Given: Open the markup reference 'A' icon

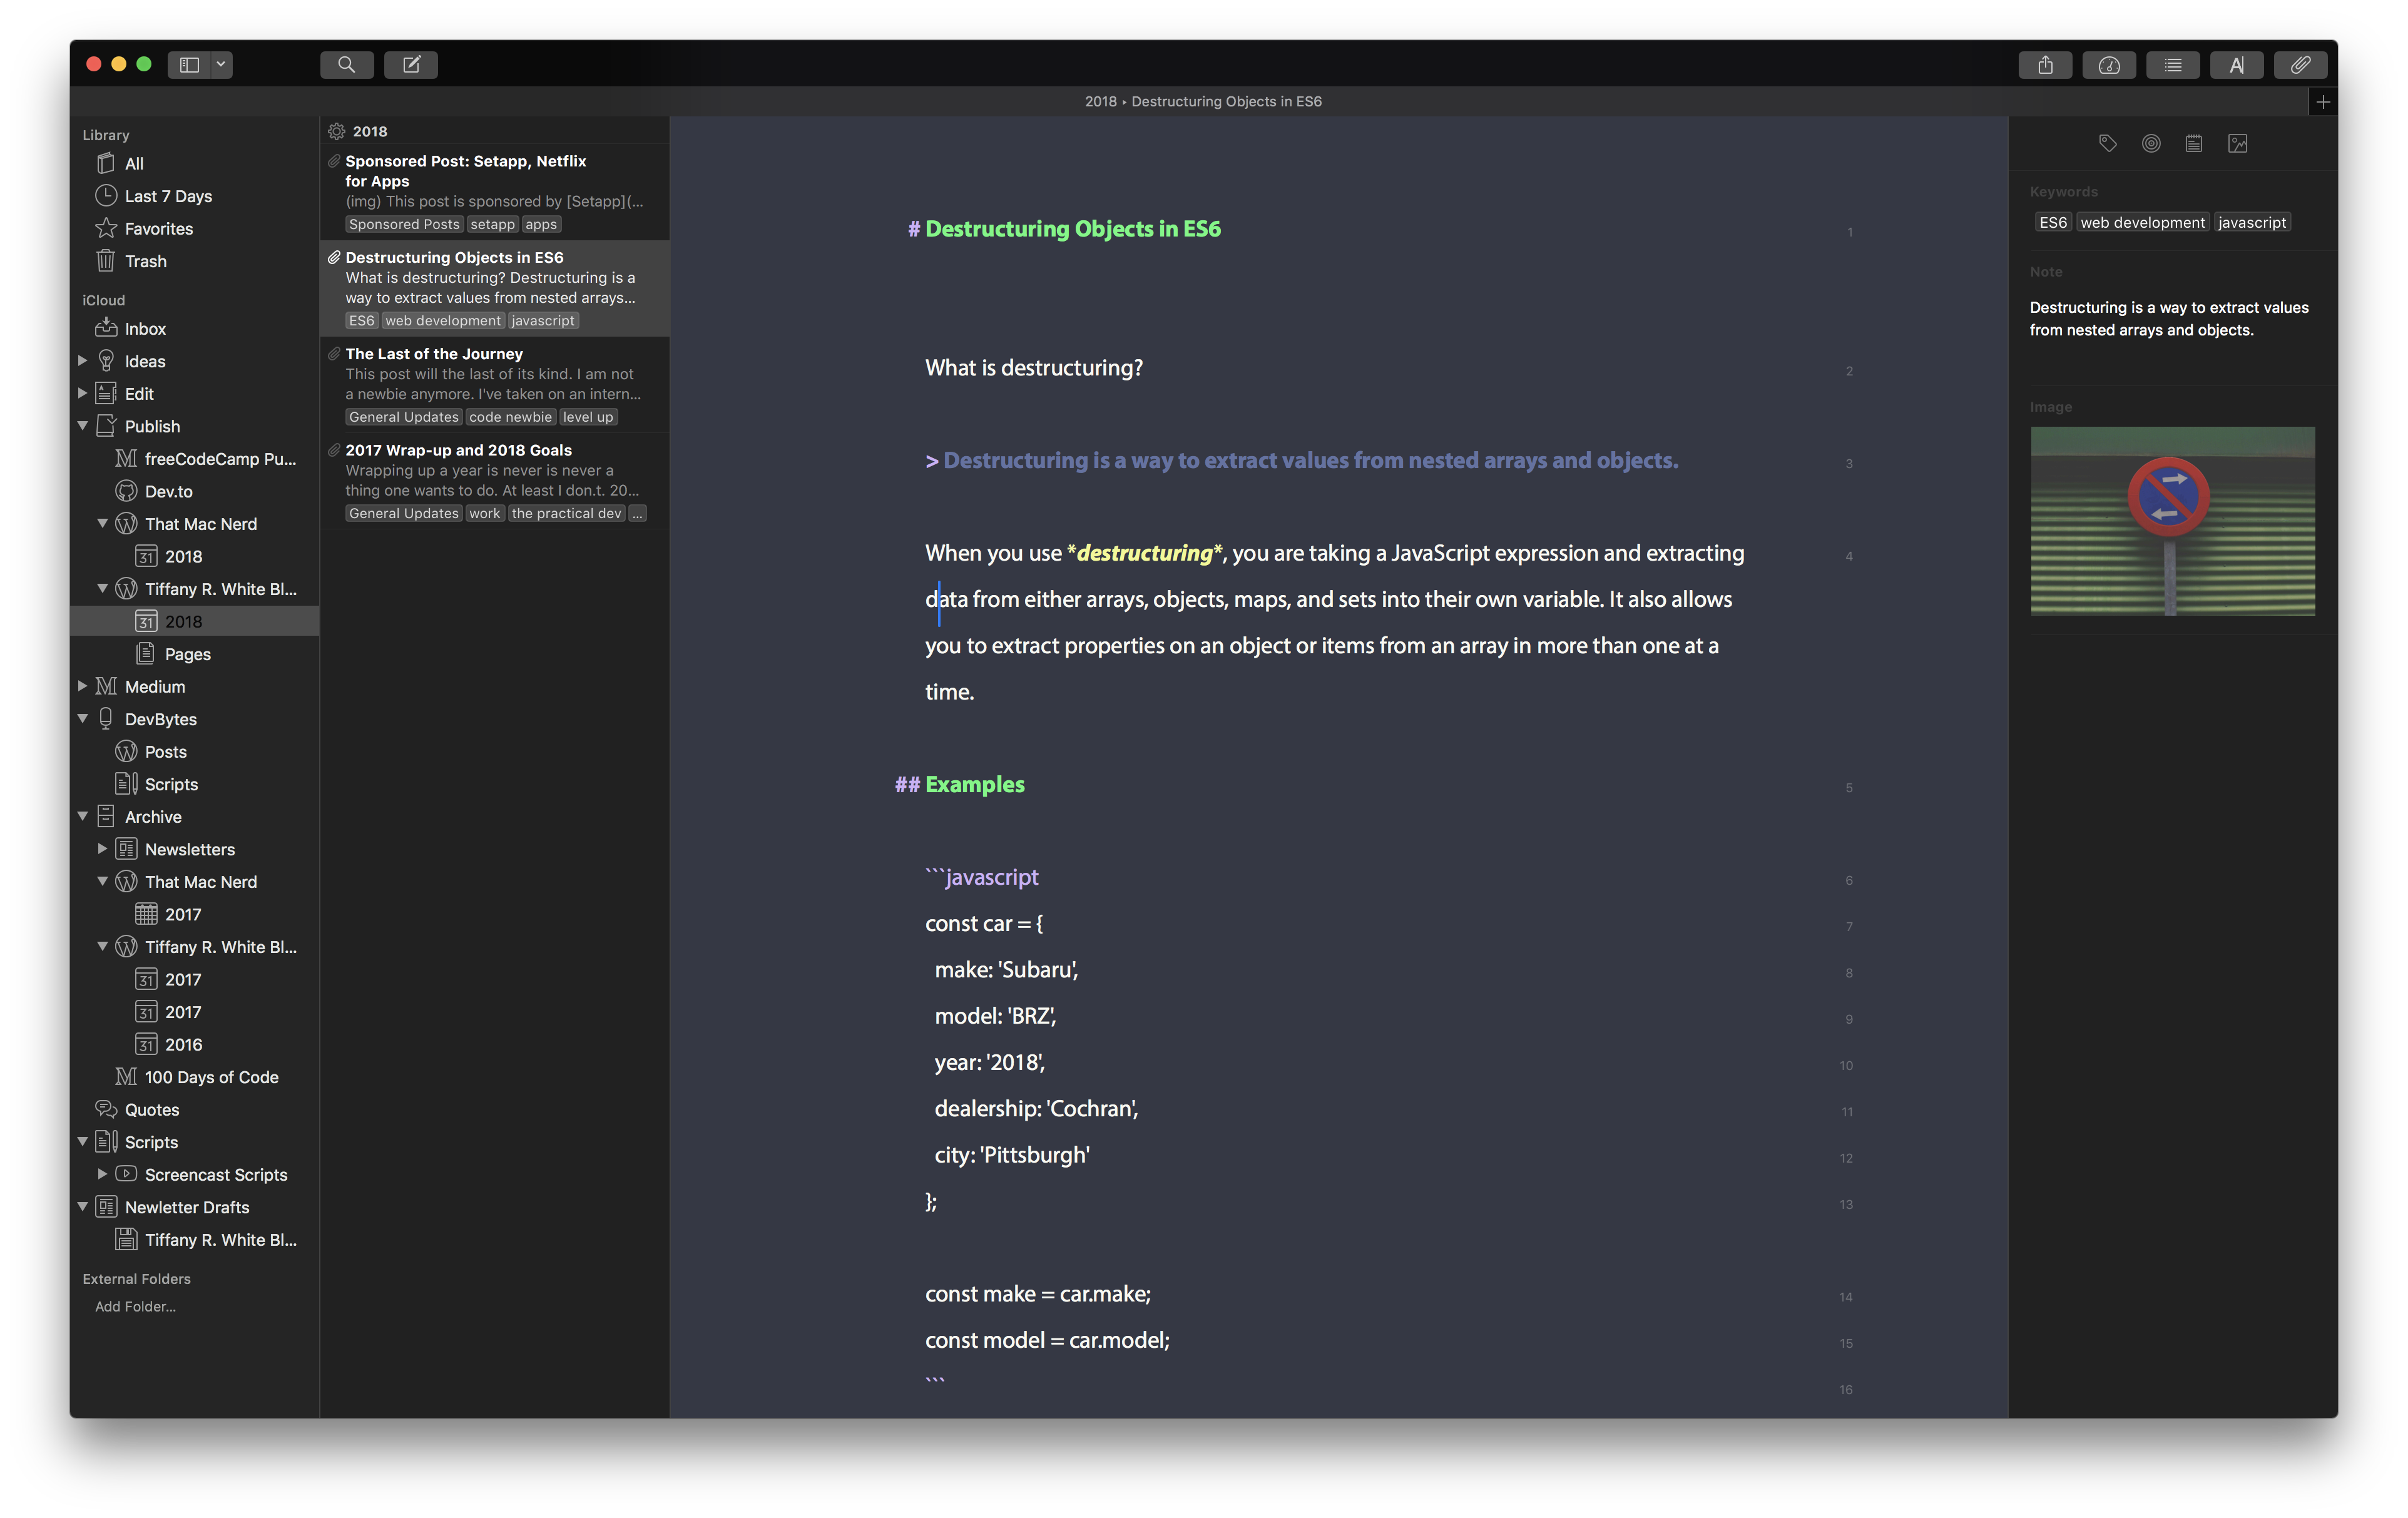Looking at the screenshot, I should (2237, 65).
